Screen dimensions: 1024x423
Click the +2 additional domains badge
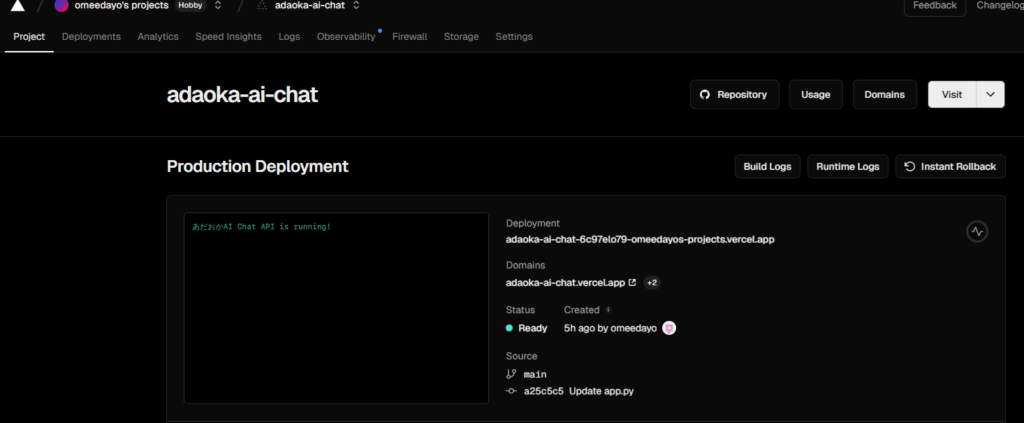(x=651, y=283)
